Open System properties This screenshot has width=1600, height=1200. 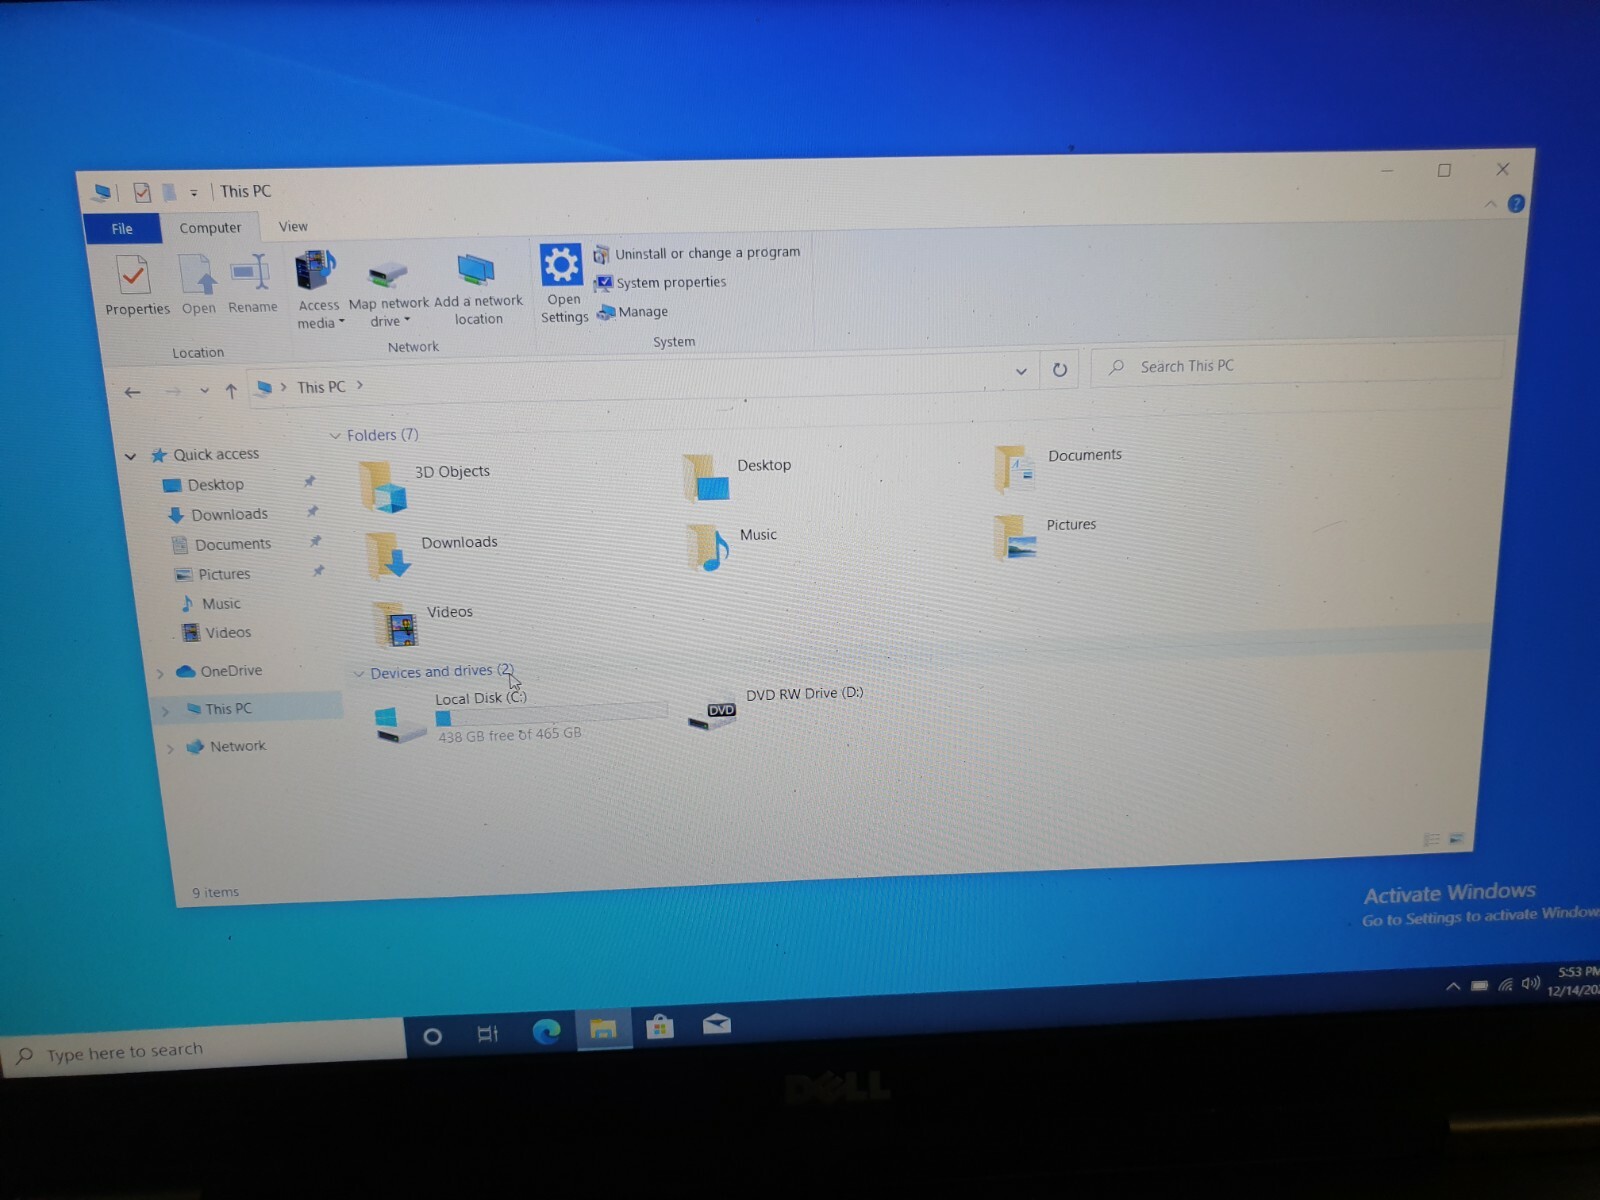(x=661, y=283)
